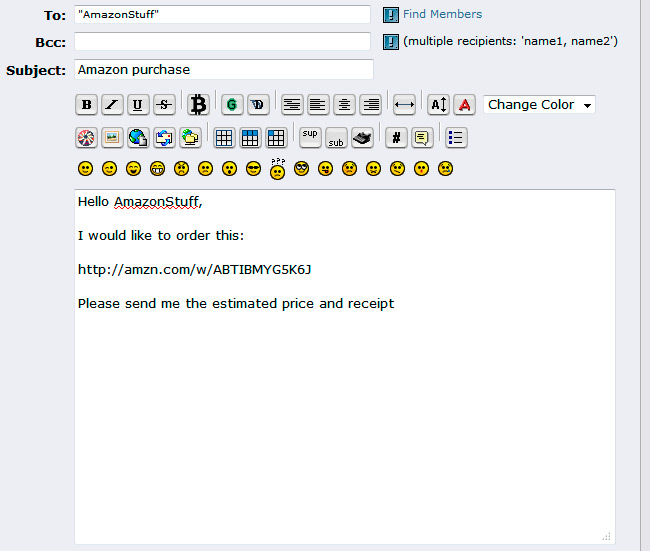650x551 pixels.
Task: Click the icon beside Find Members
Action: pos(390,15)
